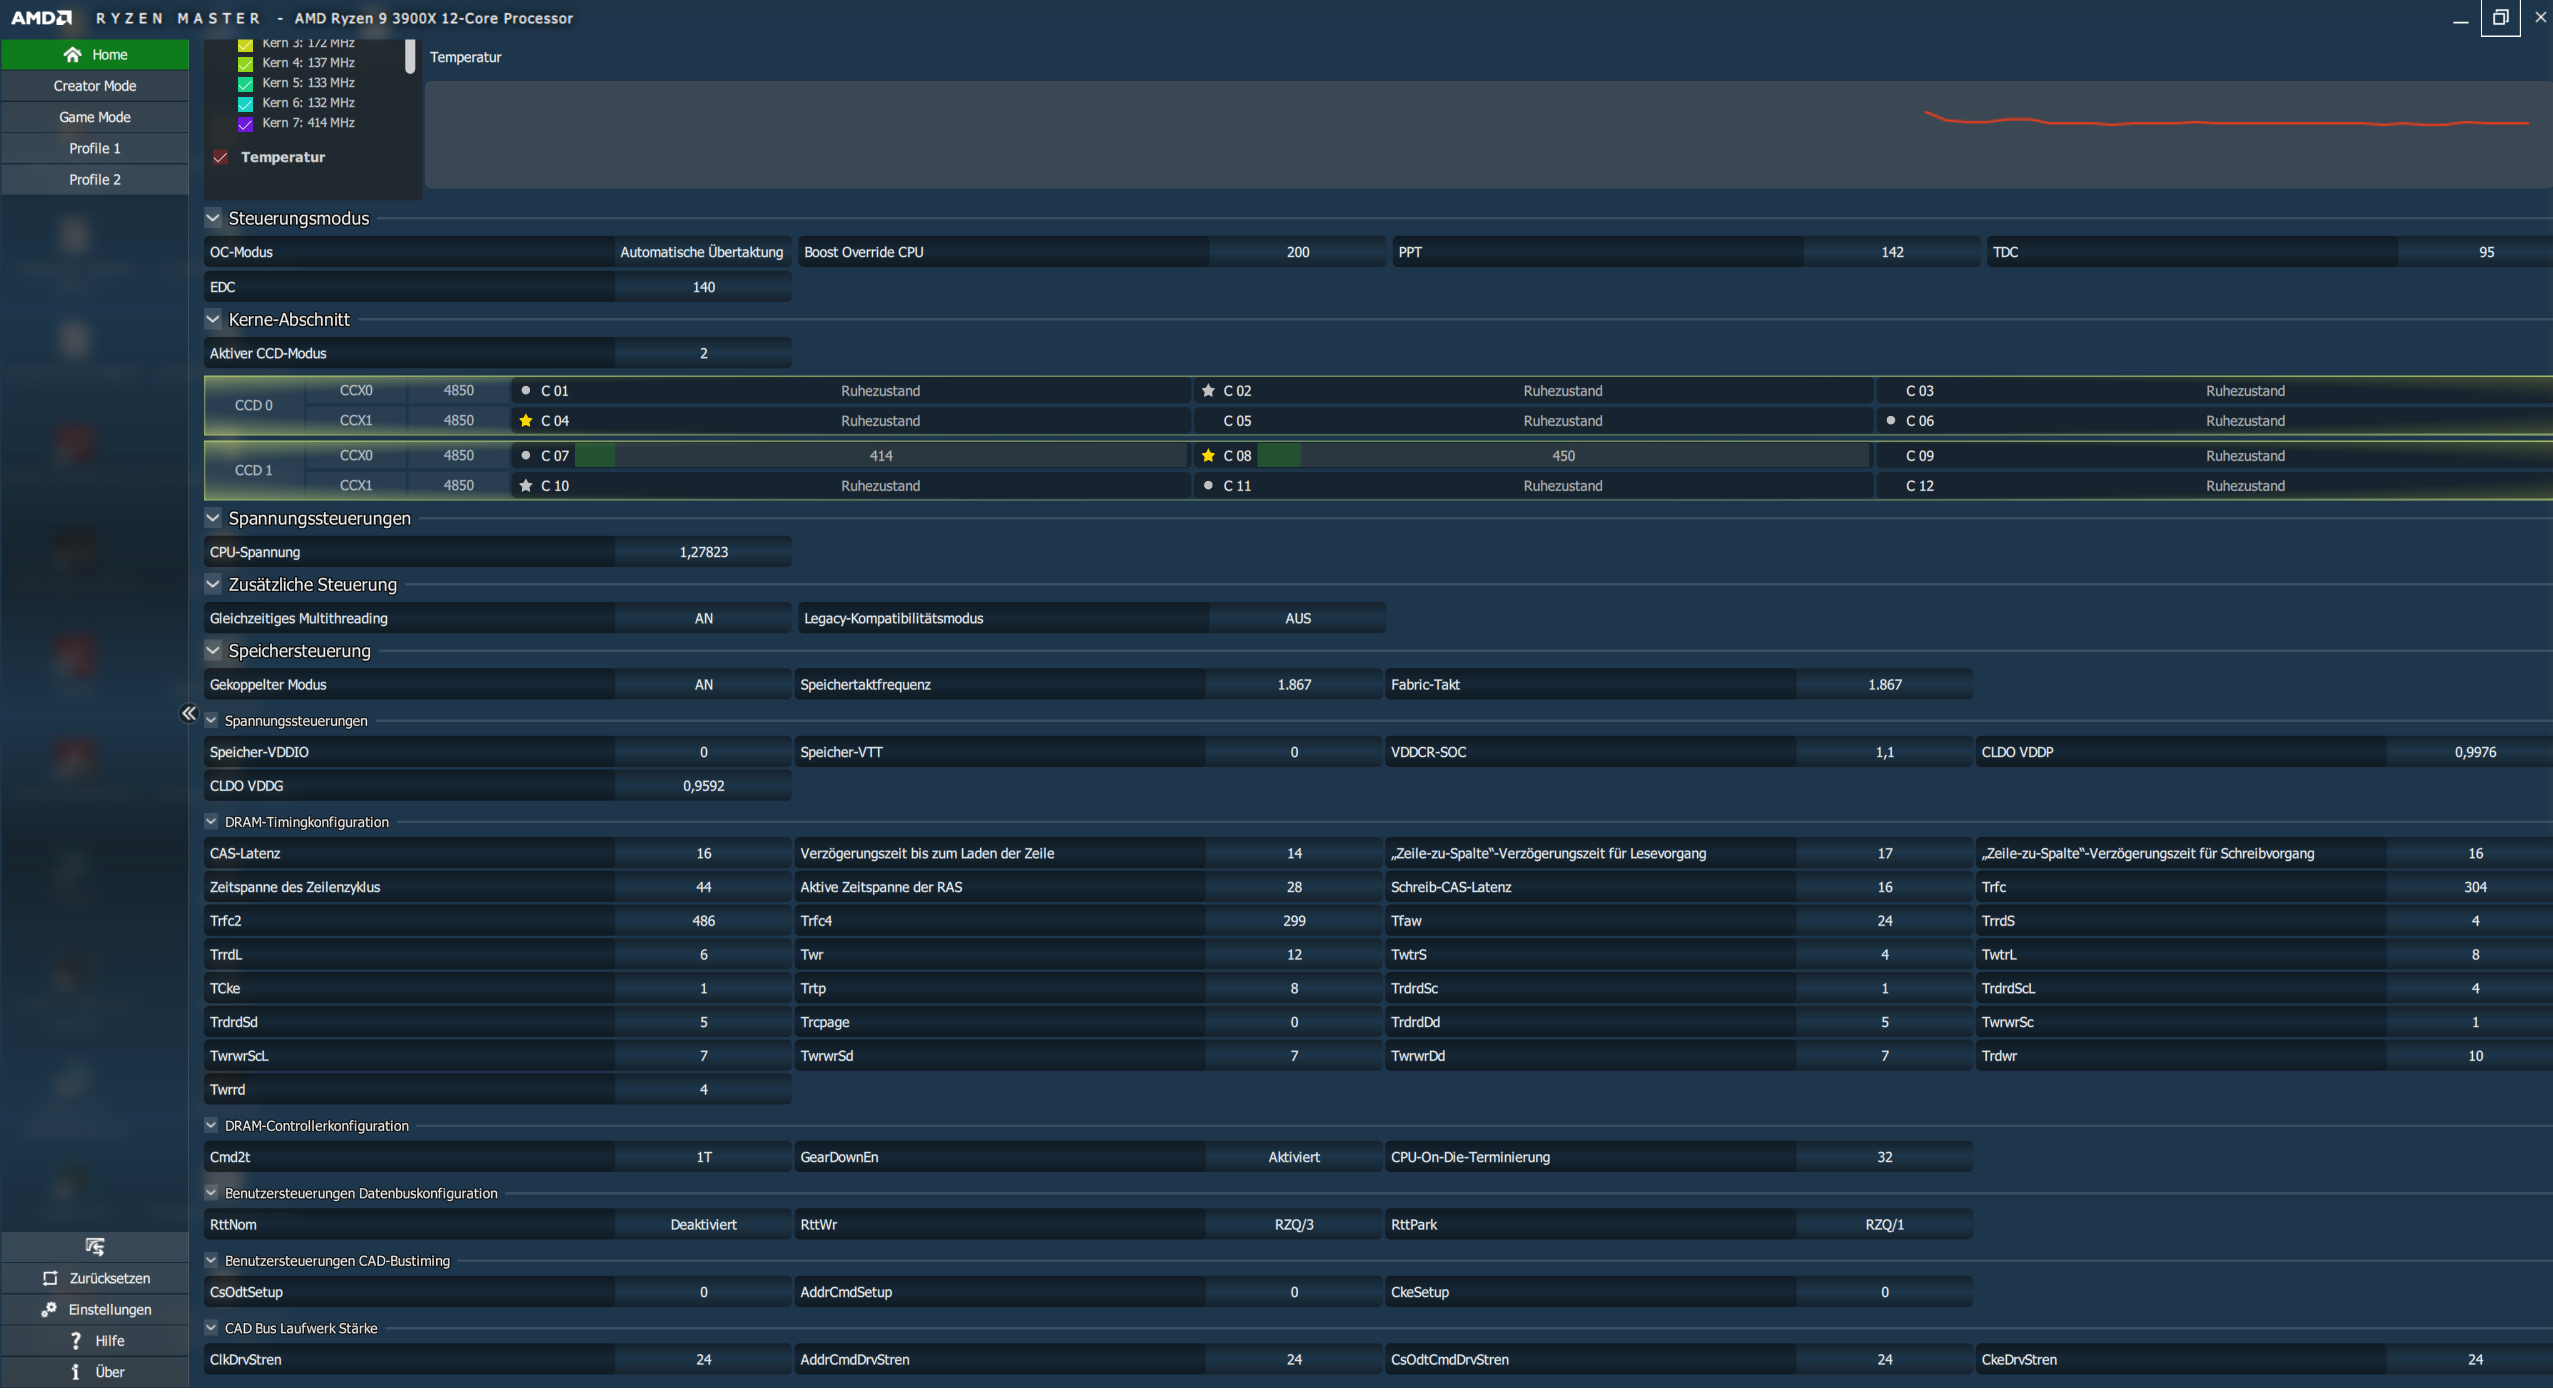
Task: Click the Hilfe question mark icon
Action: [x=75, y=1343]
